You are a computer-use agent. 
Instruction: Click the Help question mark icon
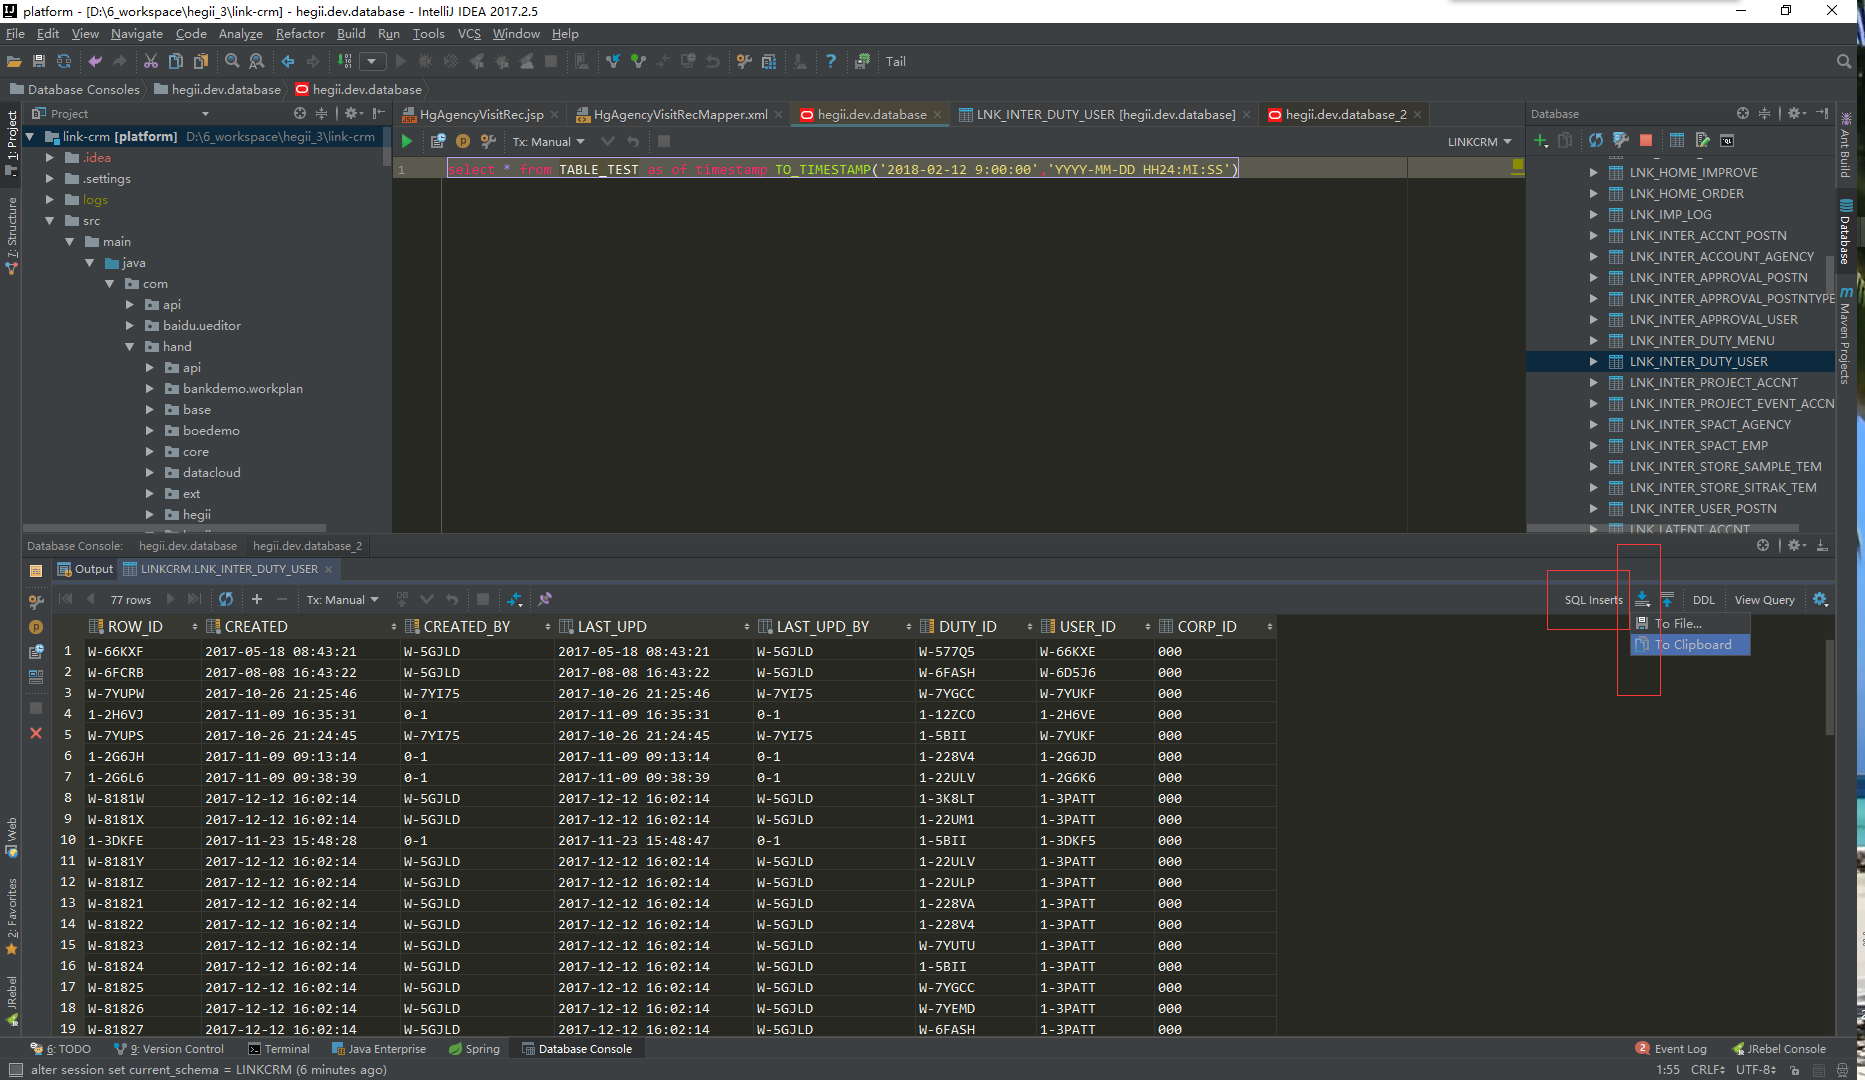coord(830,62)
